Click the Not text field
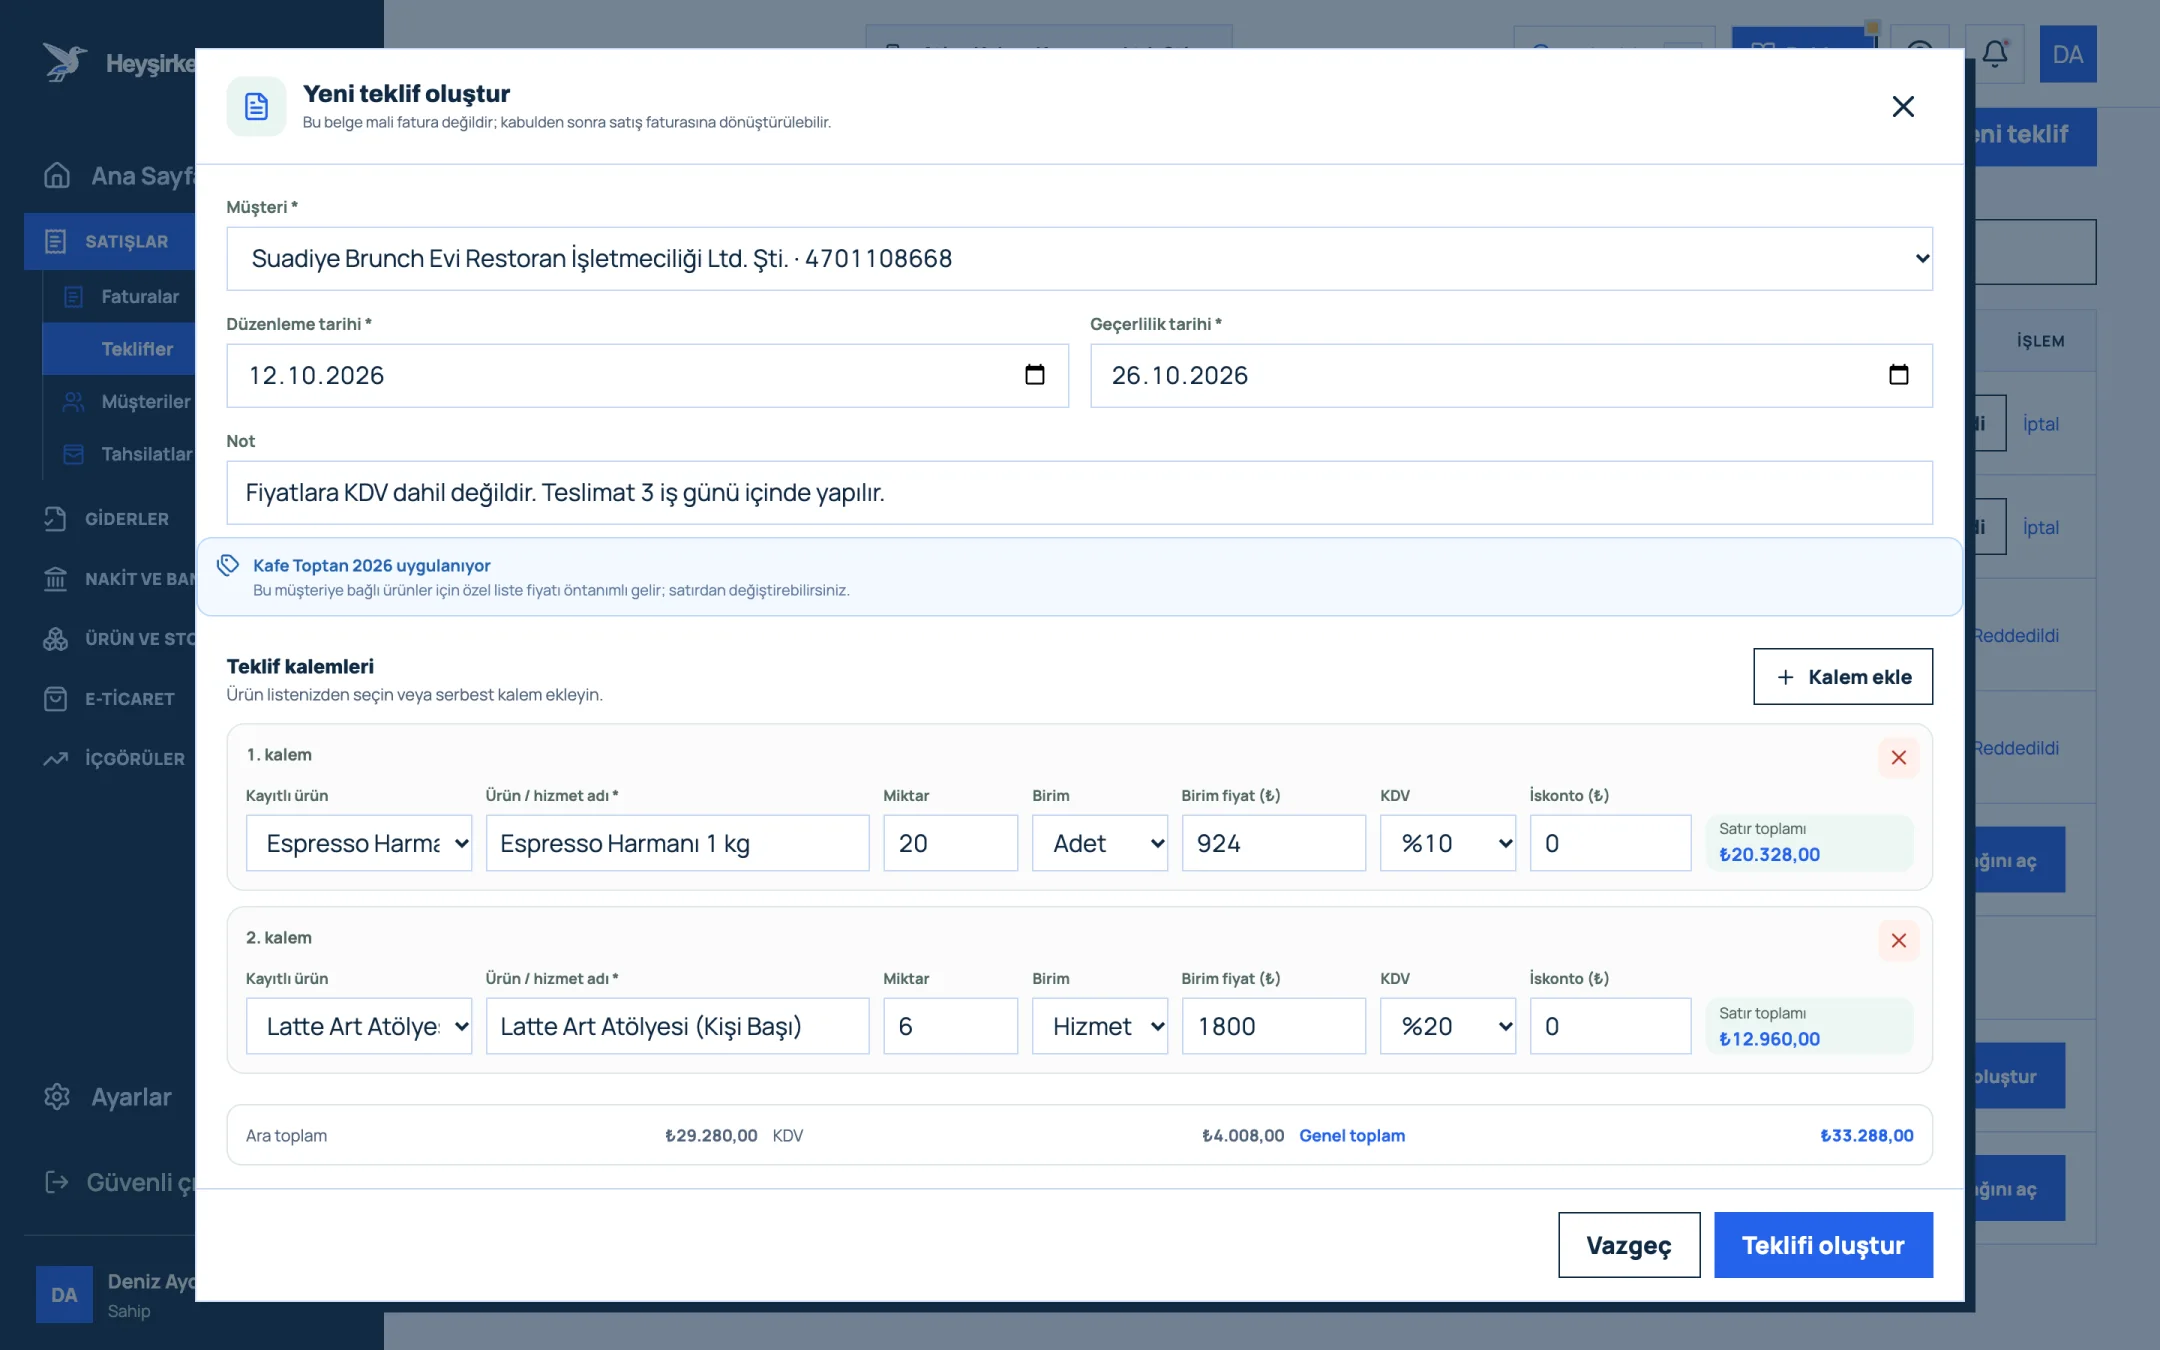 point(1079,493)
